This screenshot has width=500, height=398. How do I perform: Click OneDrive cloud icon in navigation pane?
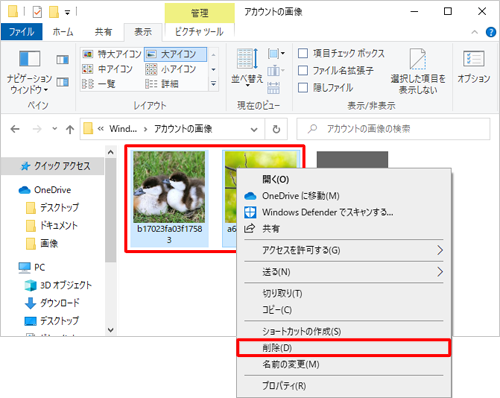click(24, 190)
